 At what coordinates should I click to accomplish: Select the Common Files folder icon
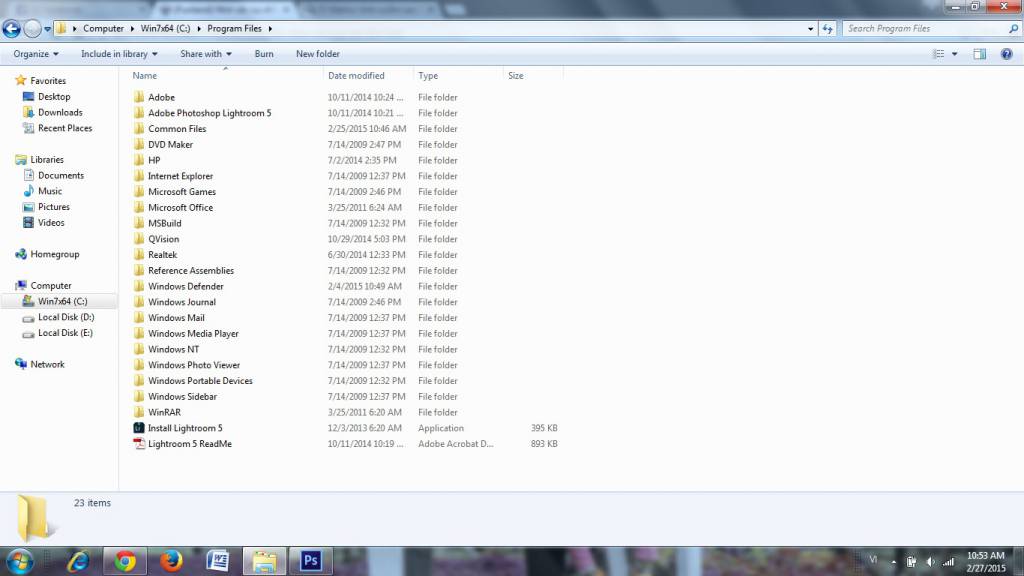138,129
